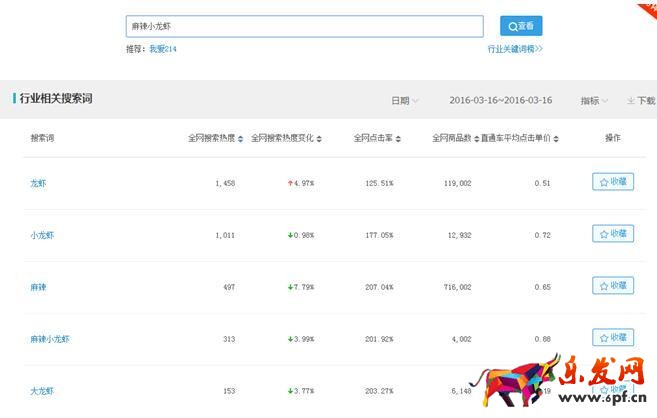Image resolution: width=657 pixels, height=418 pixels.
Task: Expand the 日期 dropdown
Action: 405,100
